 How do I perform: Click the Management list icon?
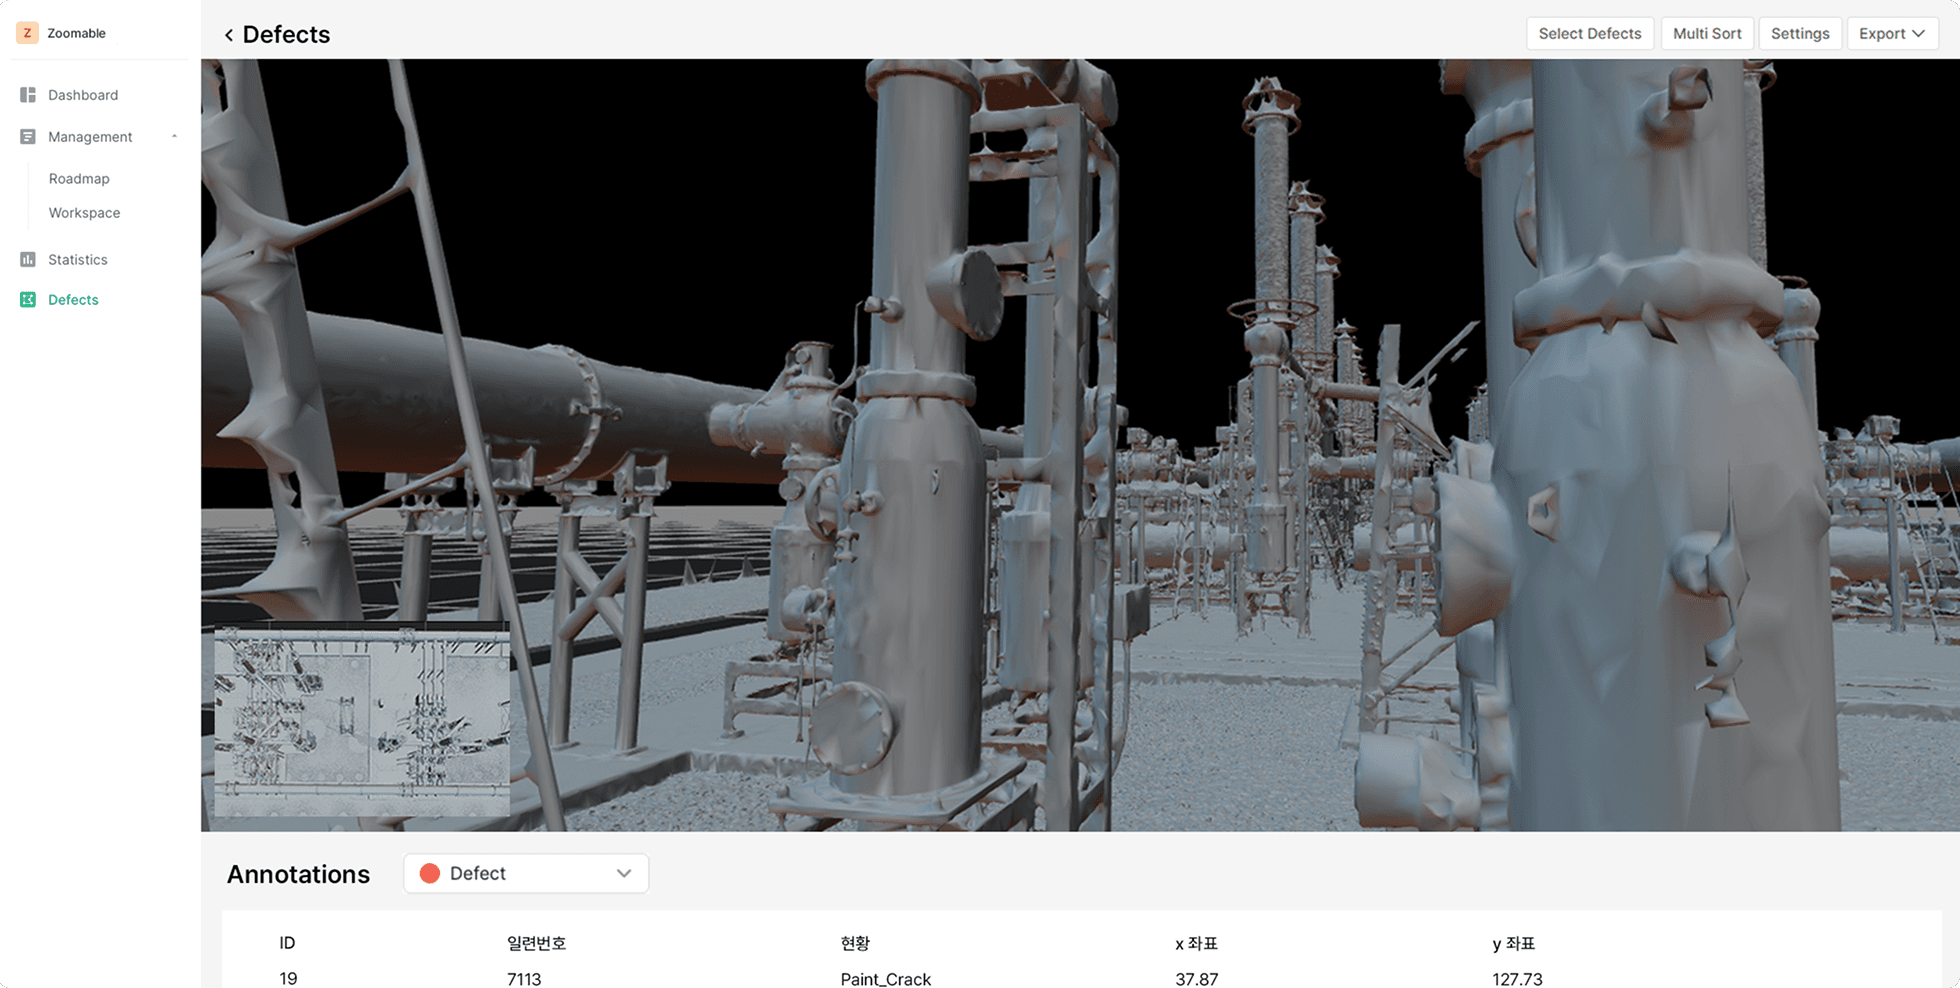(28, 137)
